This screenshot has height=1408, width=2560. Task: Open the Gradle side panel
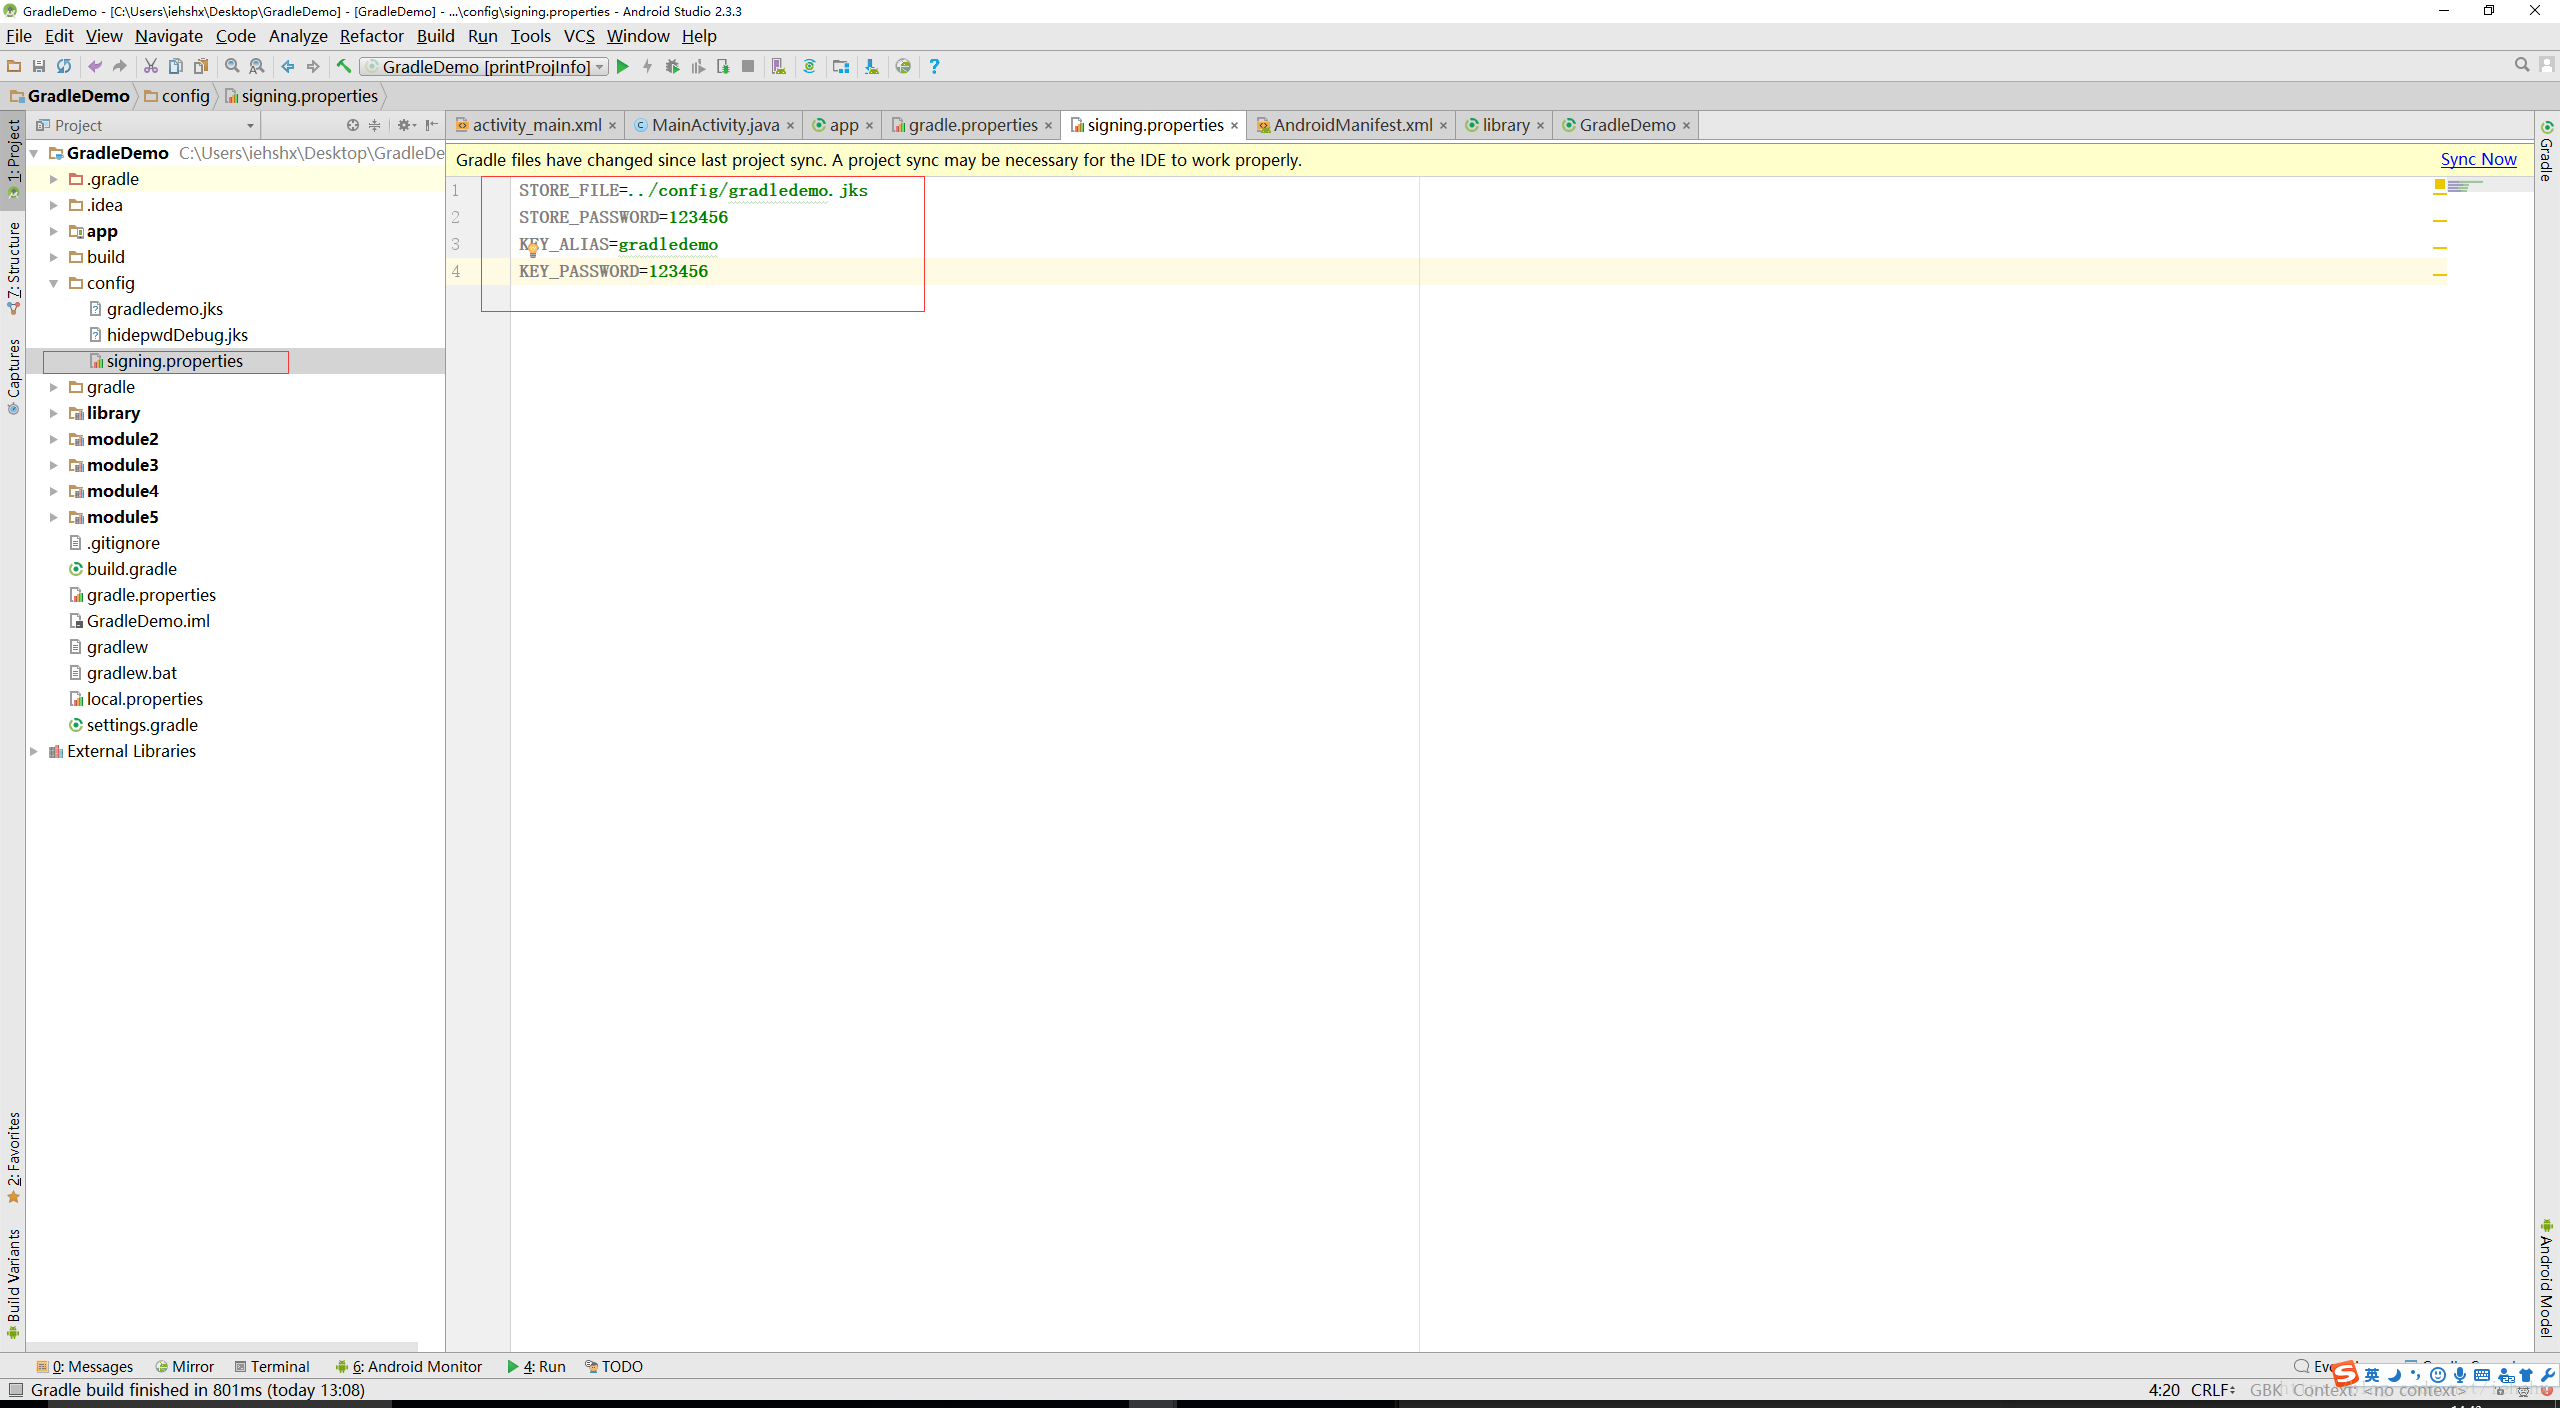(2547, 152)
